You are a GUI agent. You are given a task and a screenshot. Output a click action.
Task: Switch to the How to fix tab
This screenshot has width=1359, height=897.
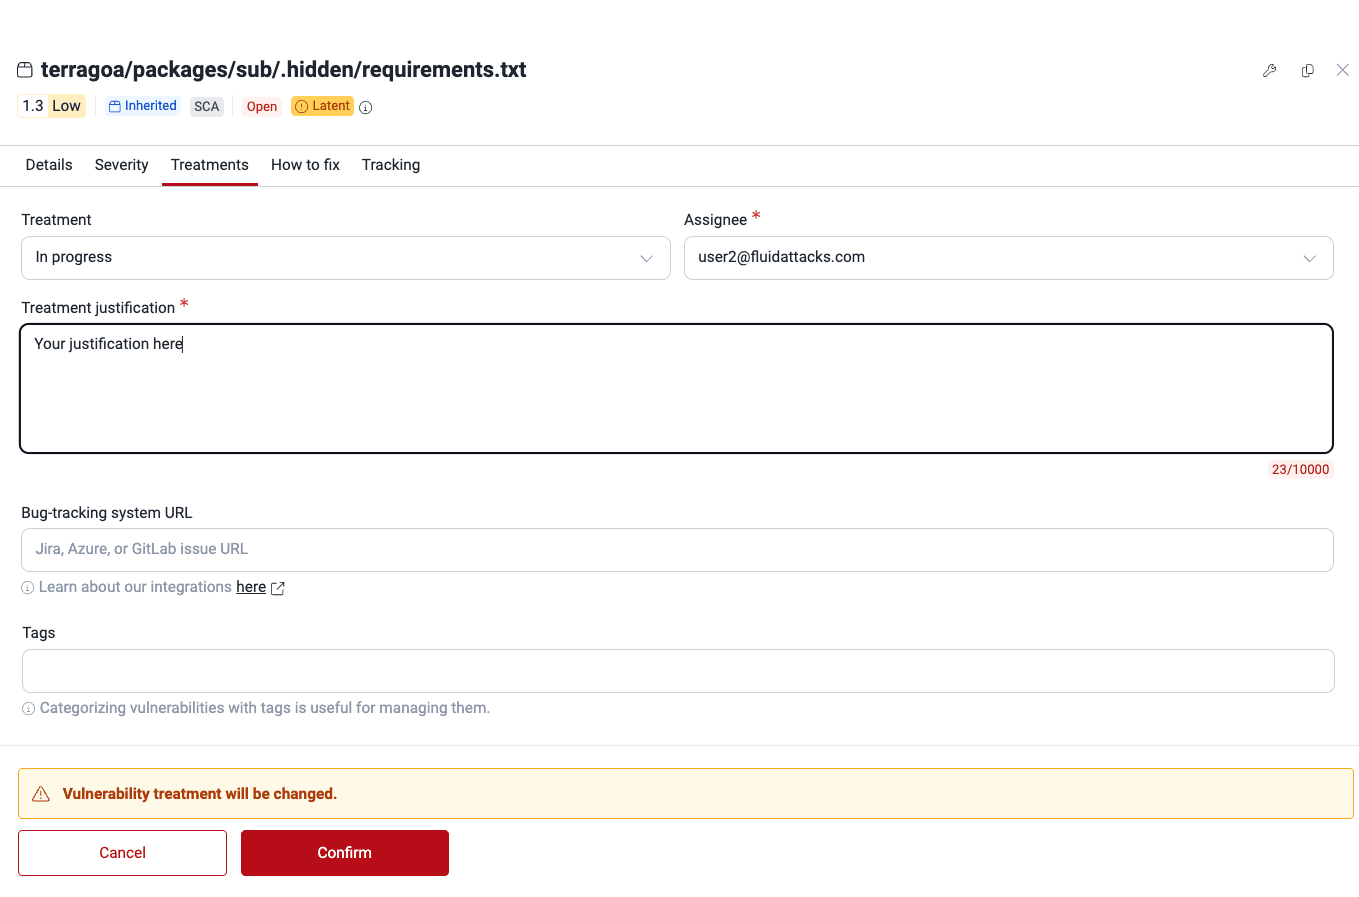(304, 164)
